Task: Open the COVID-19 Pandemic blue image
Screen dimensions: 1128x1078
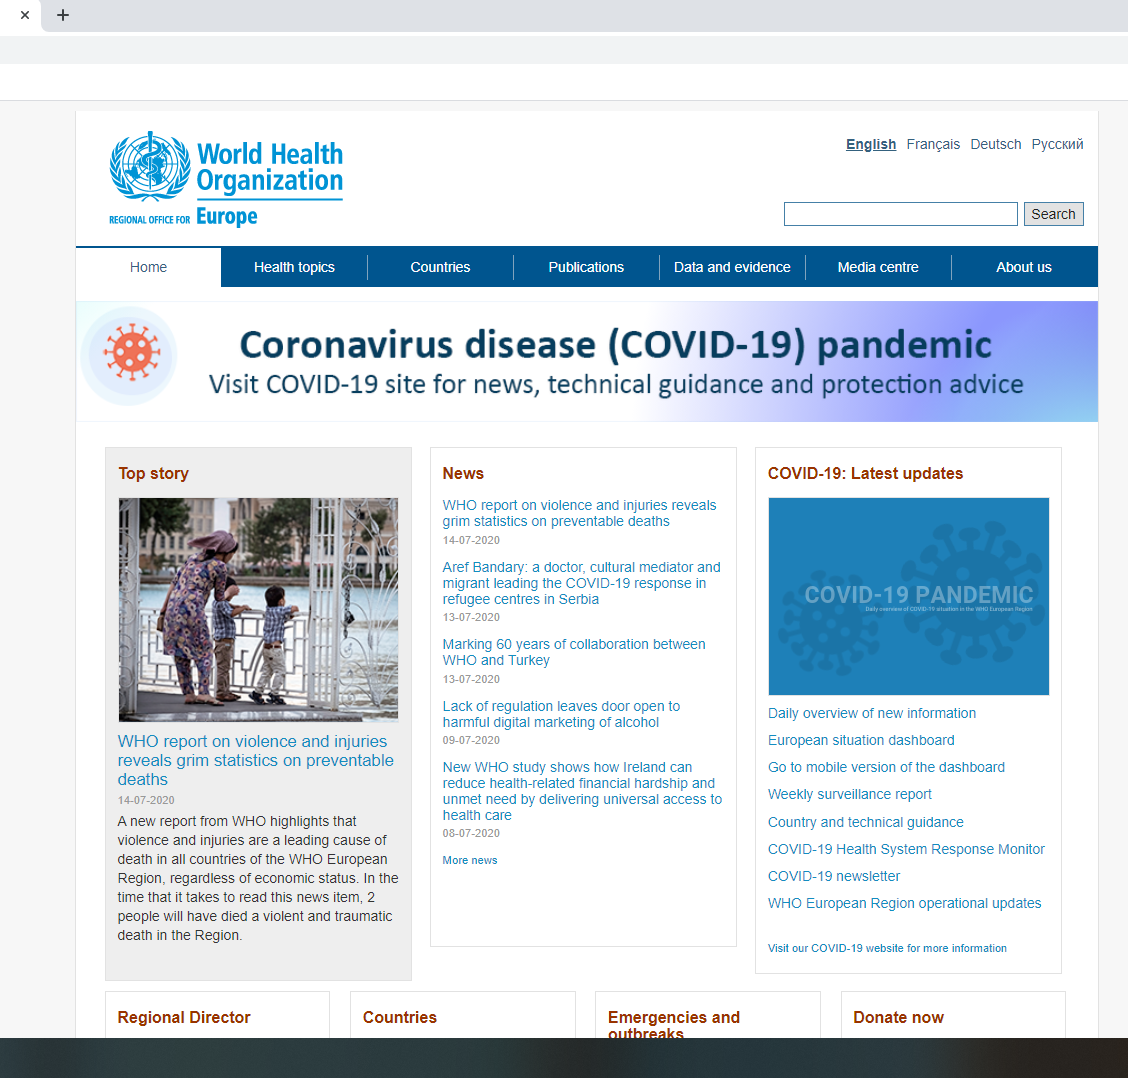Action: point(909,597)
